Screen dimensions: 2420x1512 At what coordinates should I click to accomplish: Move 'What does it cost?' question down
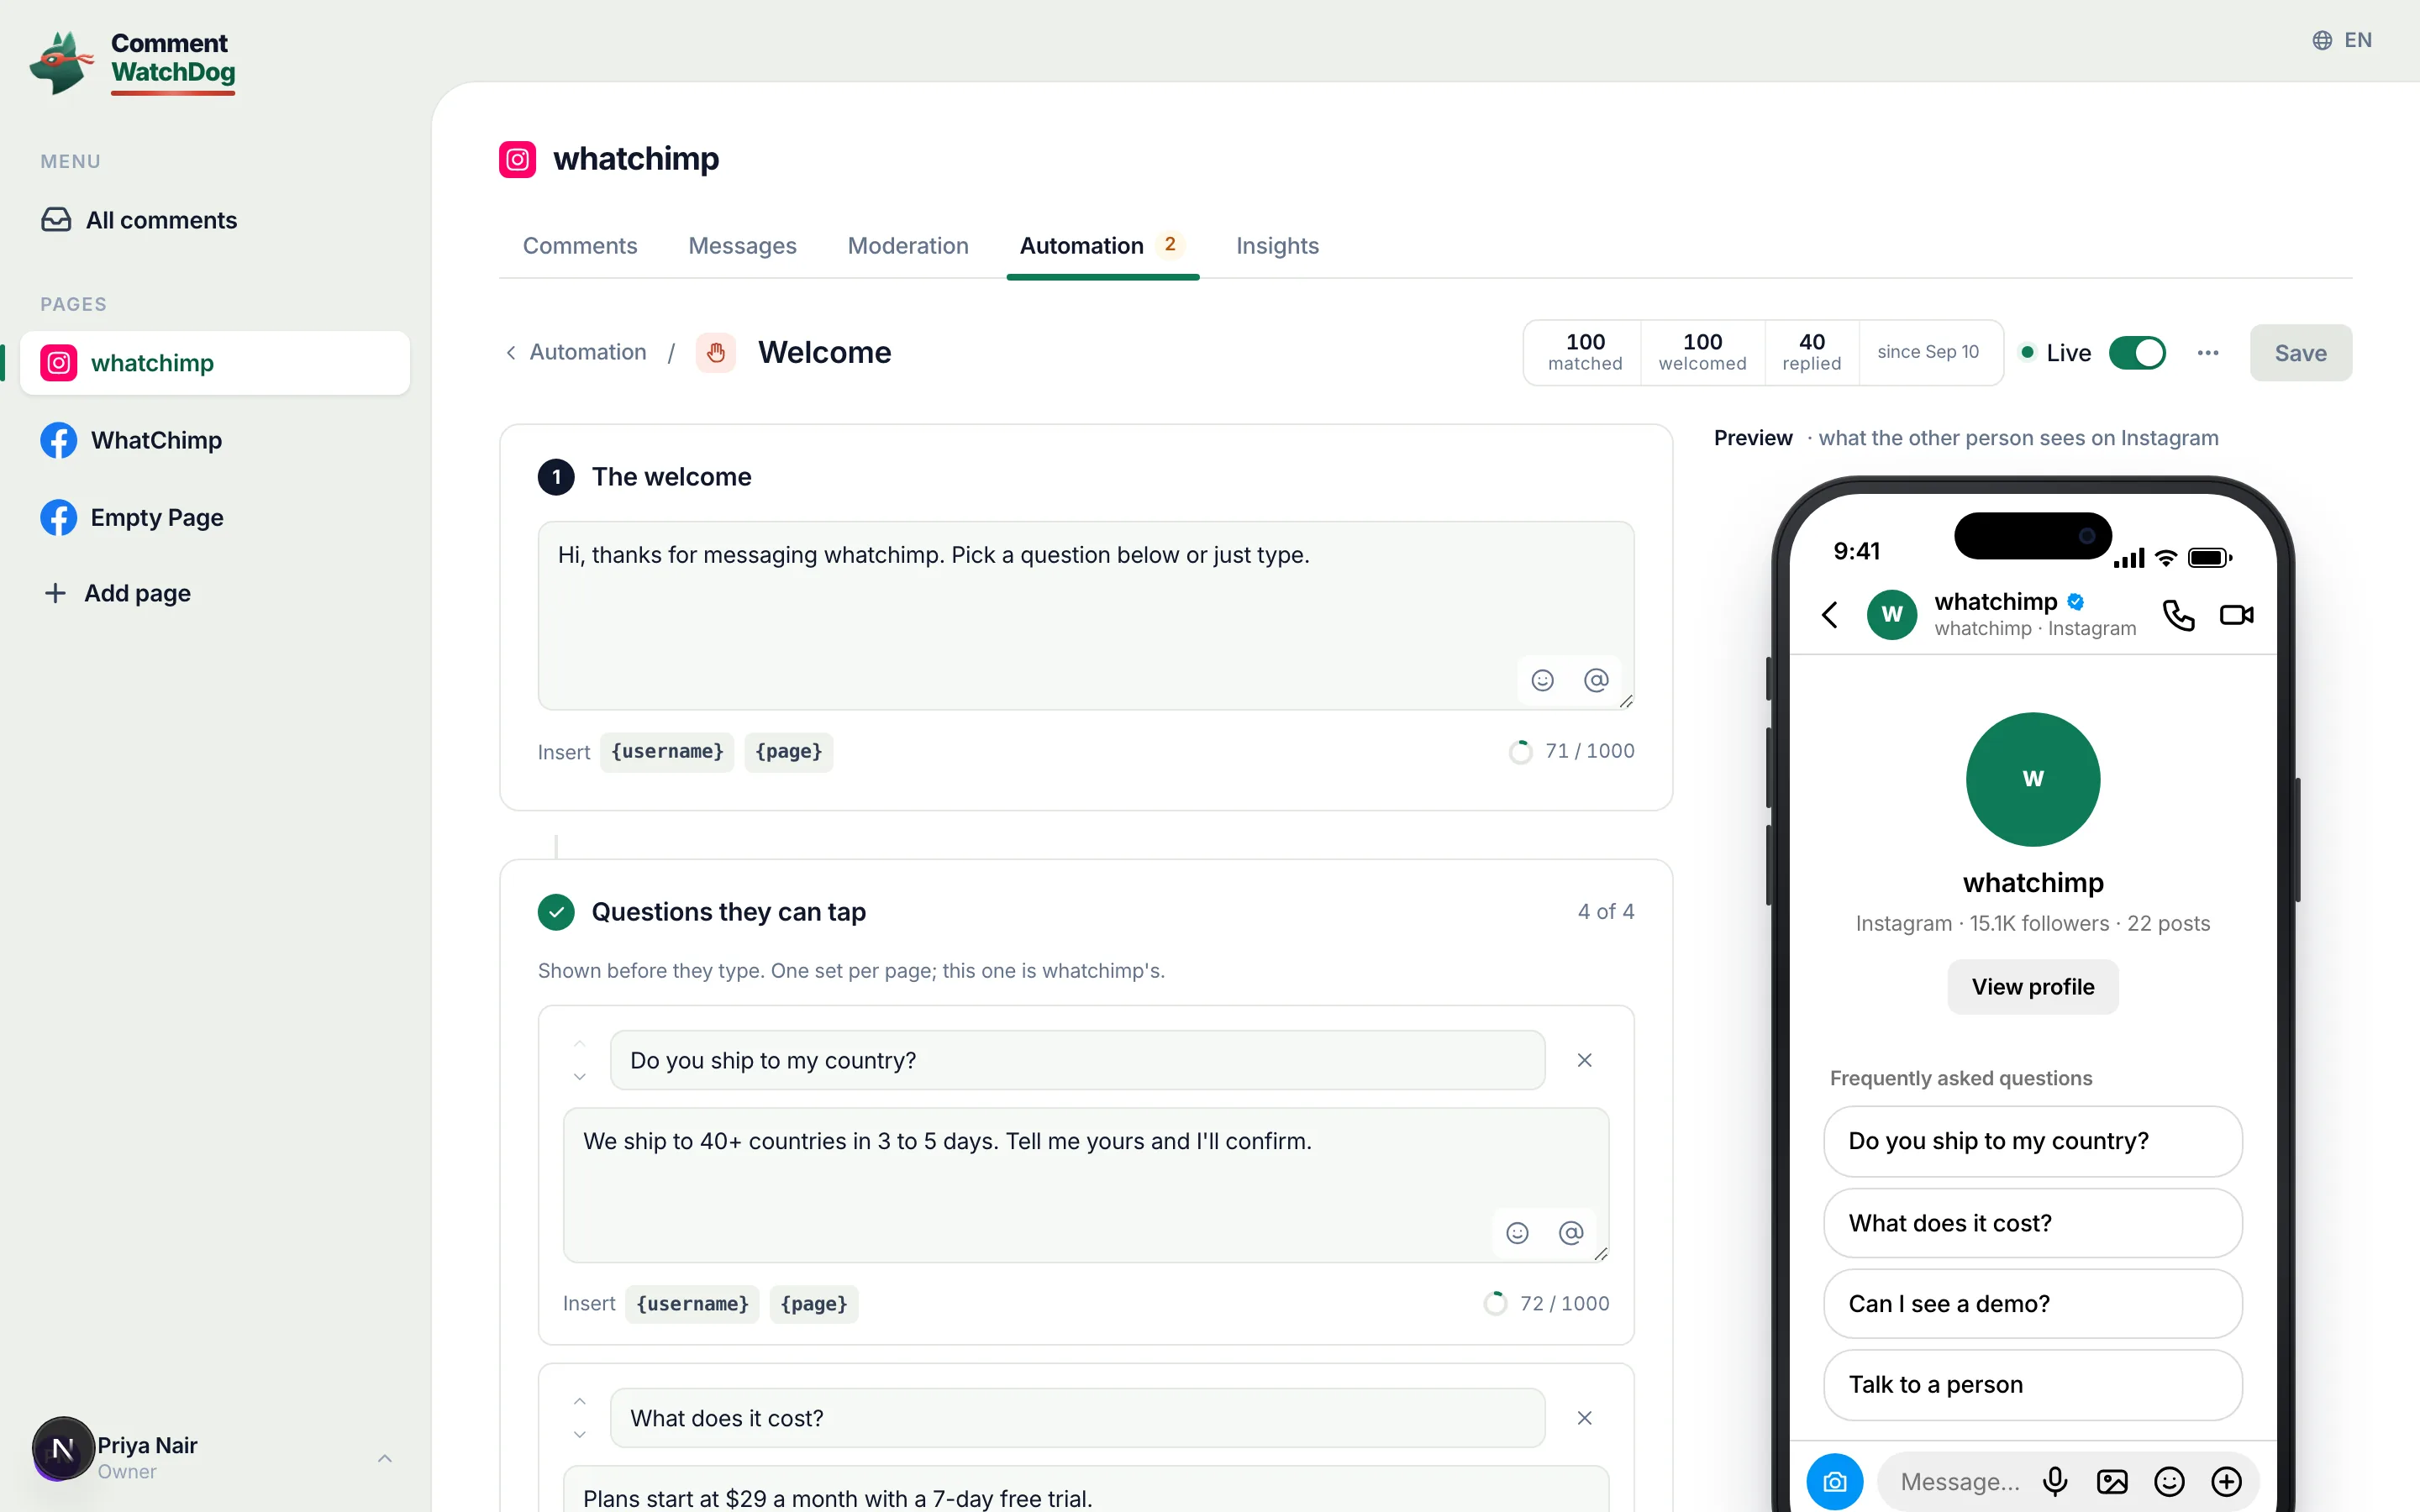(580, 1435)
